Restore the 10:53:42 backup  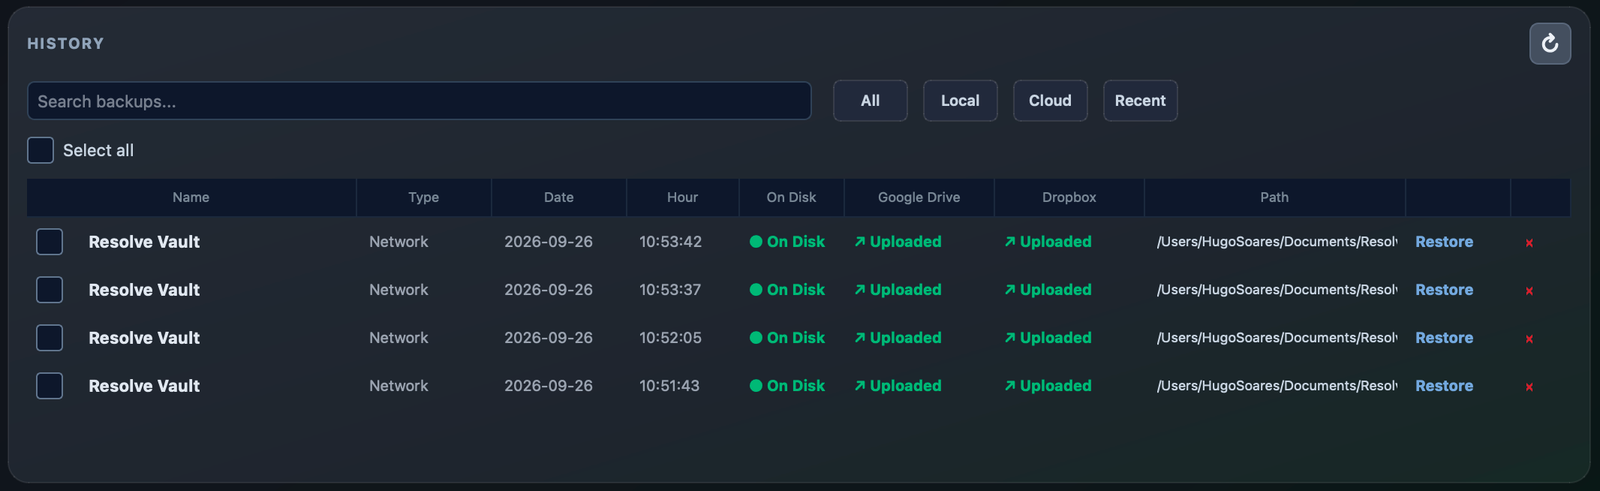[x=1444, y=242]
